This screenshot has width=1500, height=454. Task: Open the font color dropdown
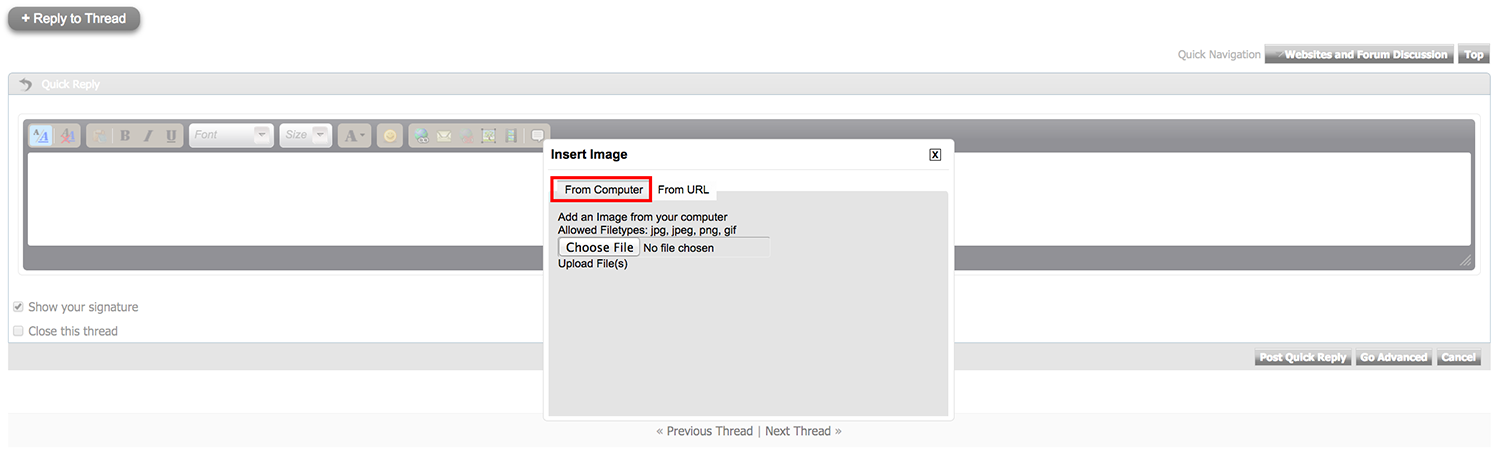pos(354,135)
